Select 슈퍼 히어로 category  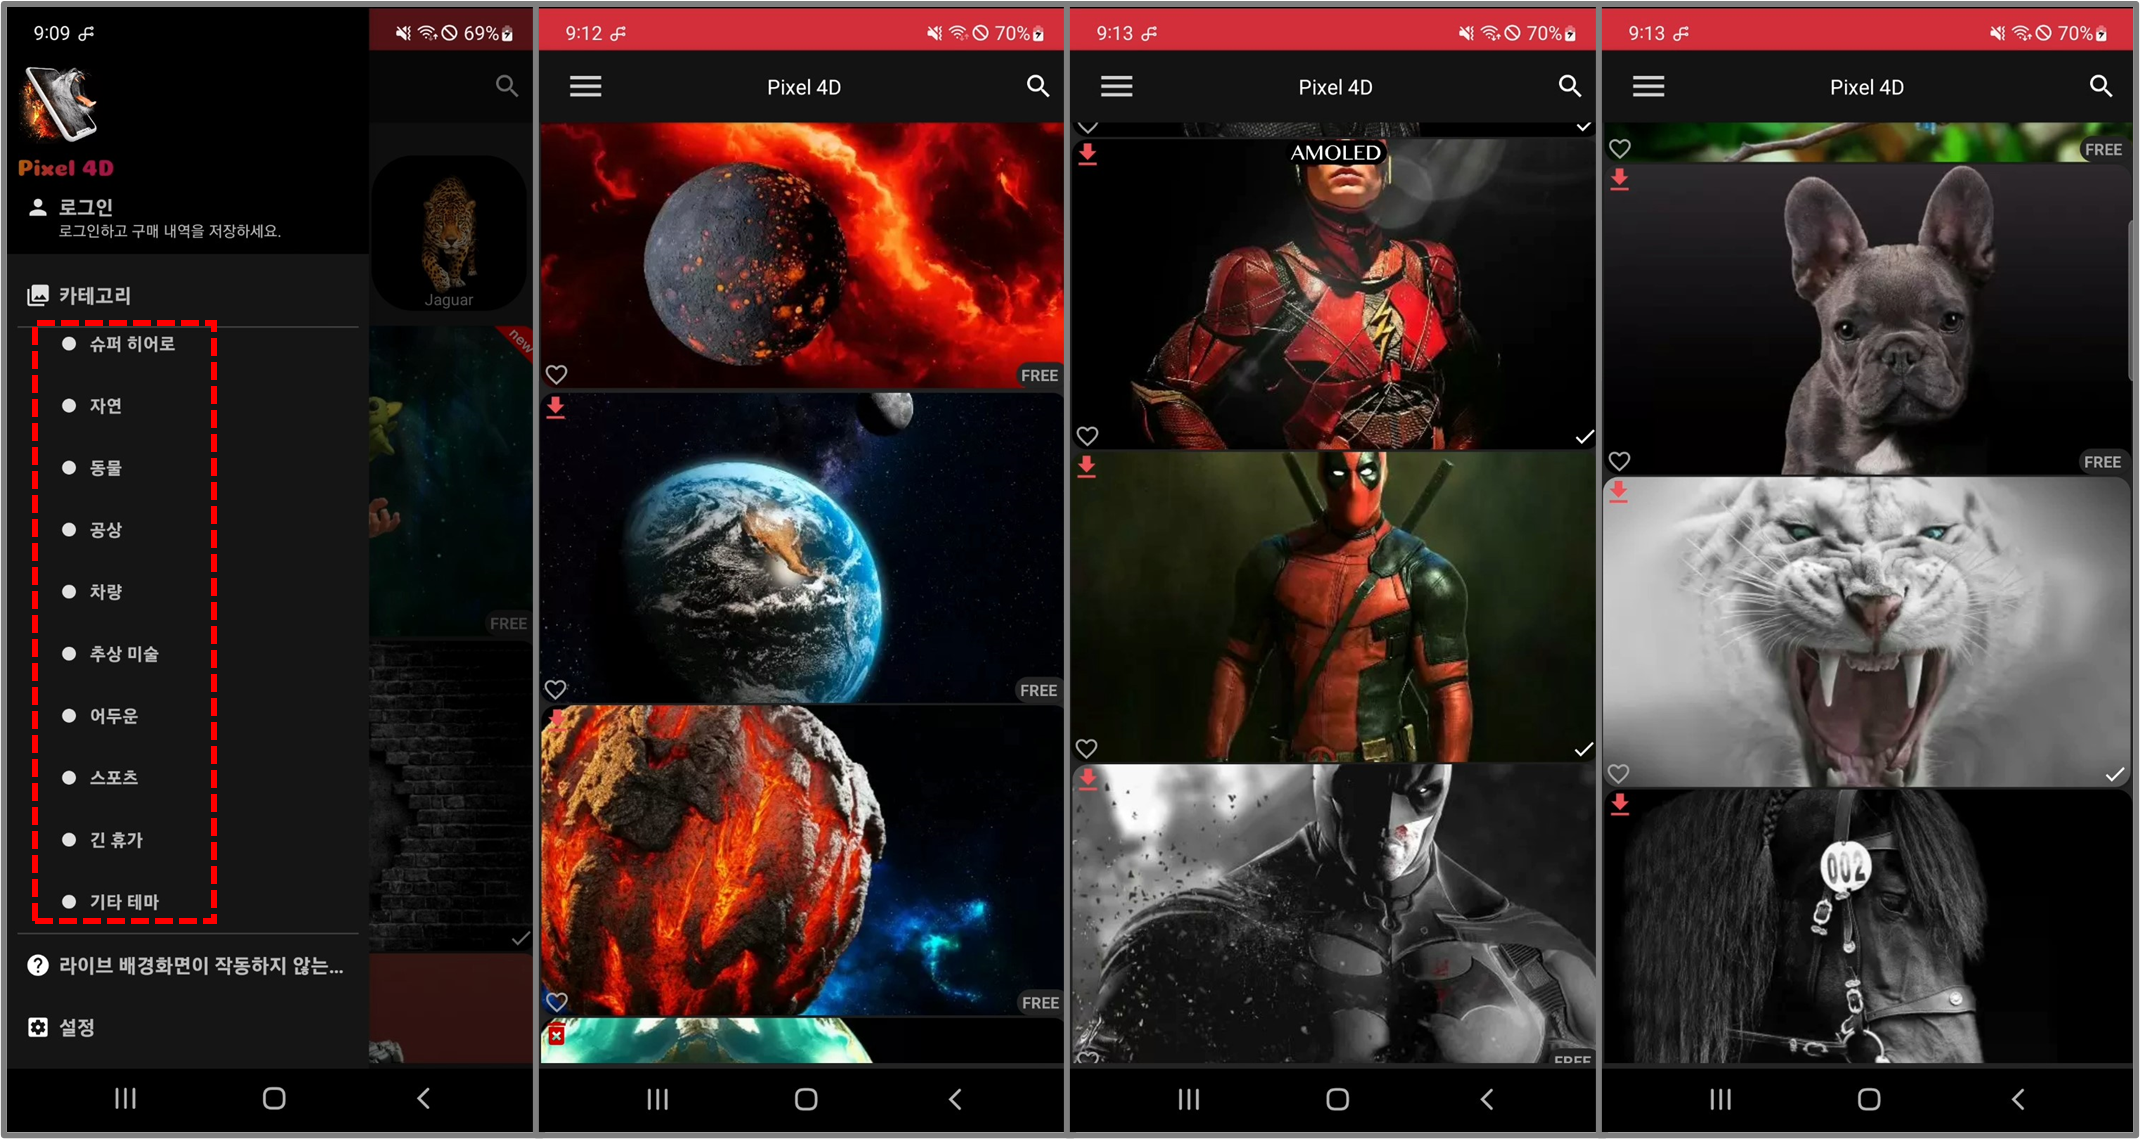click(132, 344)
